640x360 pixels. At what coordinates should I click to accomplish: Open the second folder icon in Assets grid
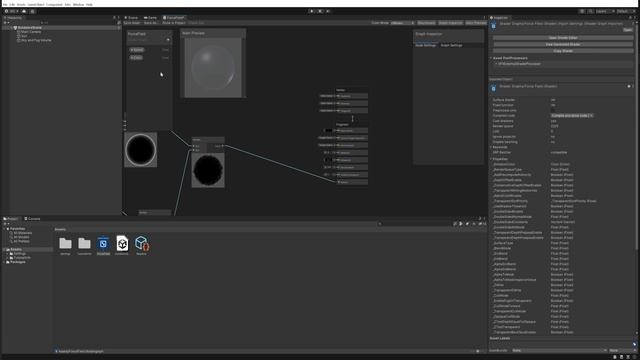click(84, 244)
